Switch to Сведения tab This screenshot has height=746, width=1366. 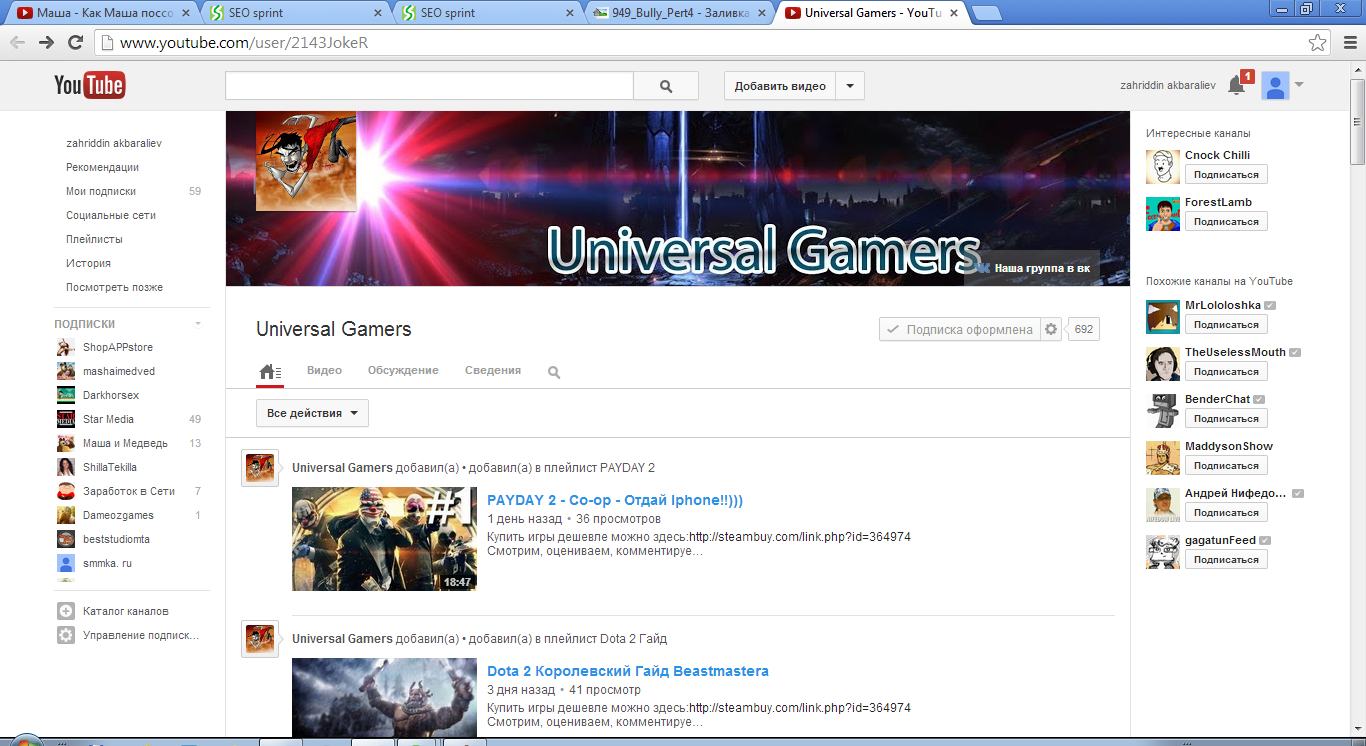[x=493, y=370]
